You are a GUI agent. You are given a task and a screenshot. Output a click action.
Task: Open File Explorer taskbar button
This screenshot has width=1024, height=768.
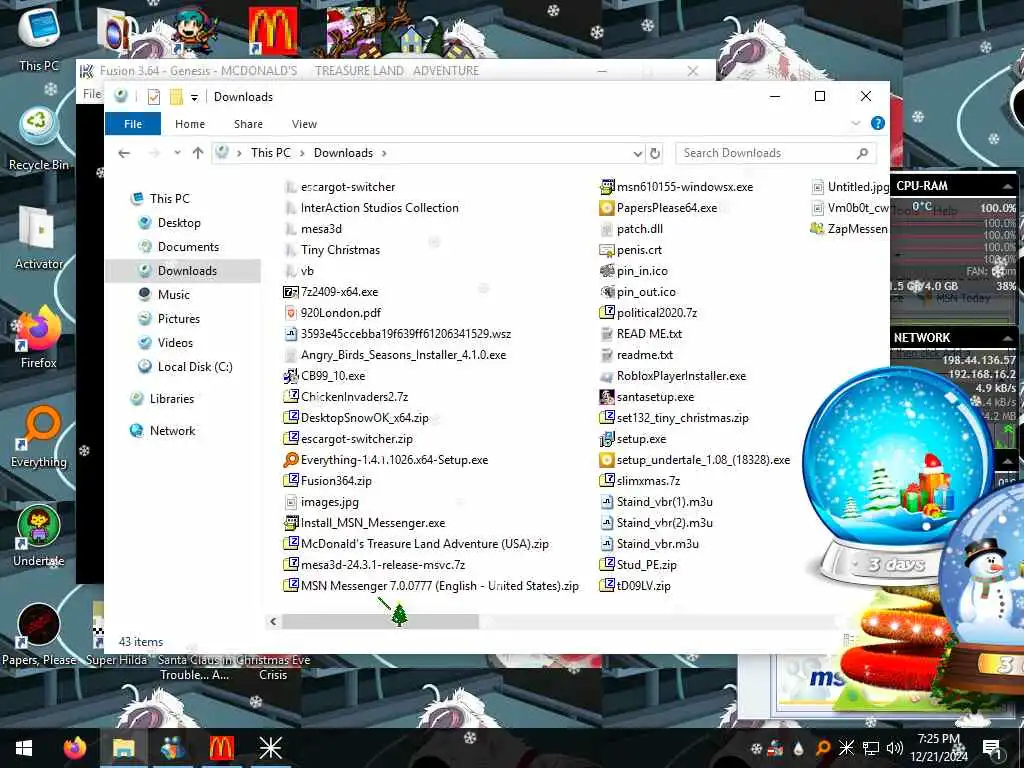tap(123, 748)
